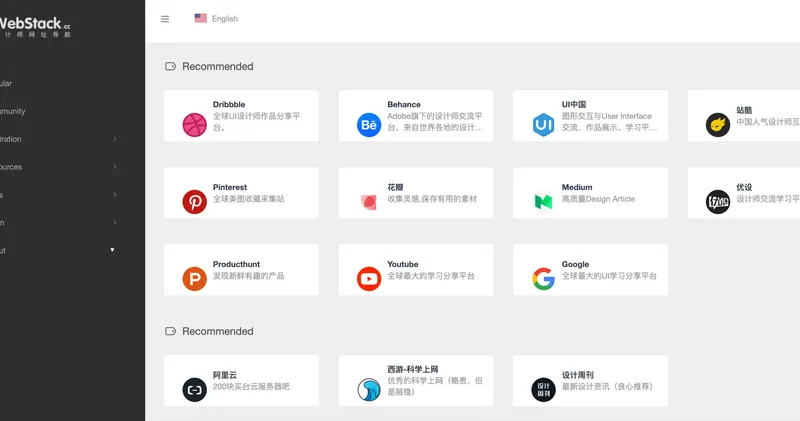Open the English language dropdown

(216, 19)
